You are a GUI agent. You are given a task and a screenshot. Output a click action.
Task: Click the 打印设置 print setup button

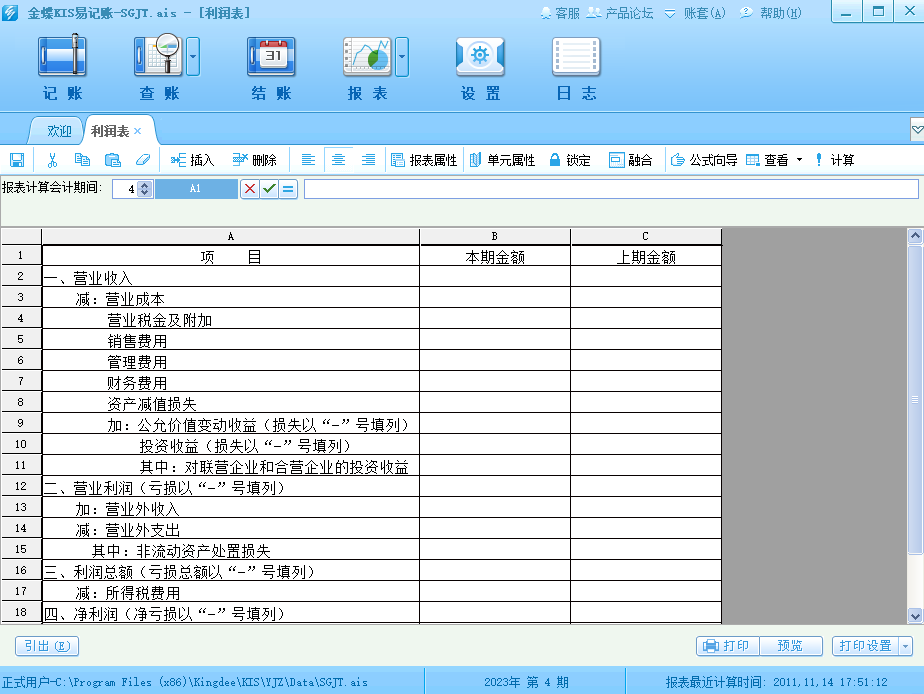click(865, 646)
